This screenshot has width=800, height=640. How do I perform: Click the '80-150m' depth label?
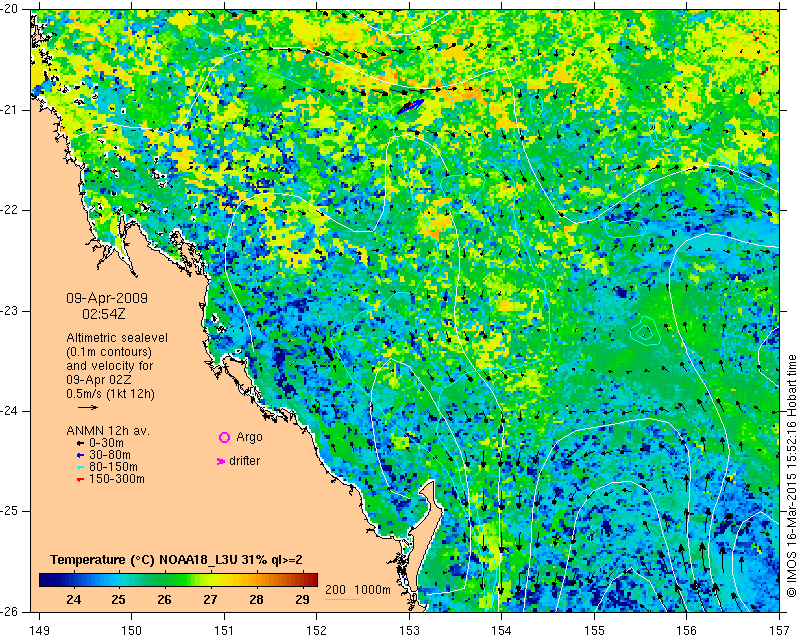[113, 467]
